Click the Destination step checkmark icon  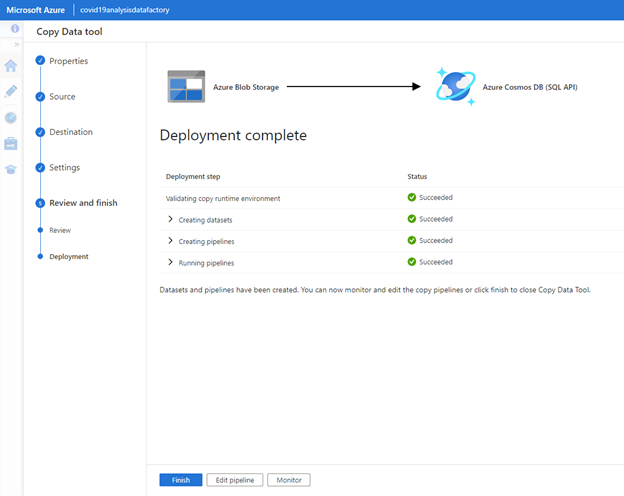pyautogui.click(x=40, y=132)
